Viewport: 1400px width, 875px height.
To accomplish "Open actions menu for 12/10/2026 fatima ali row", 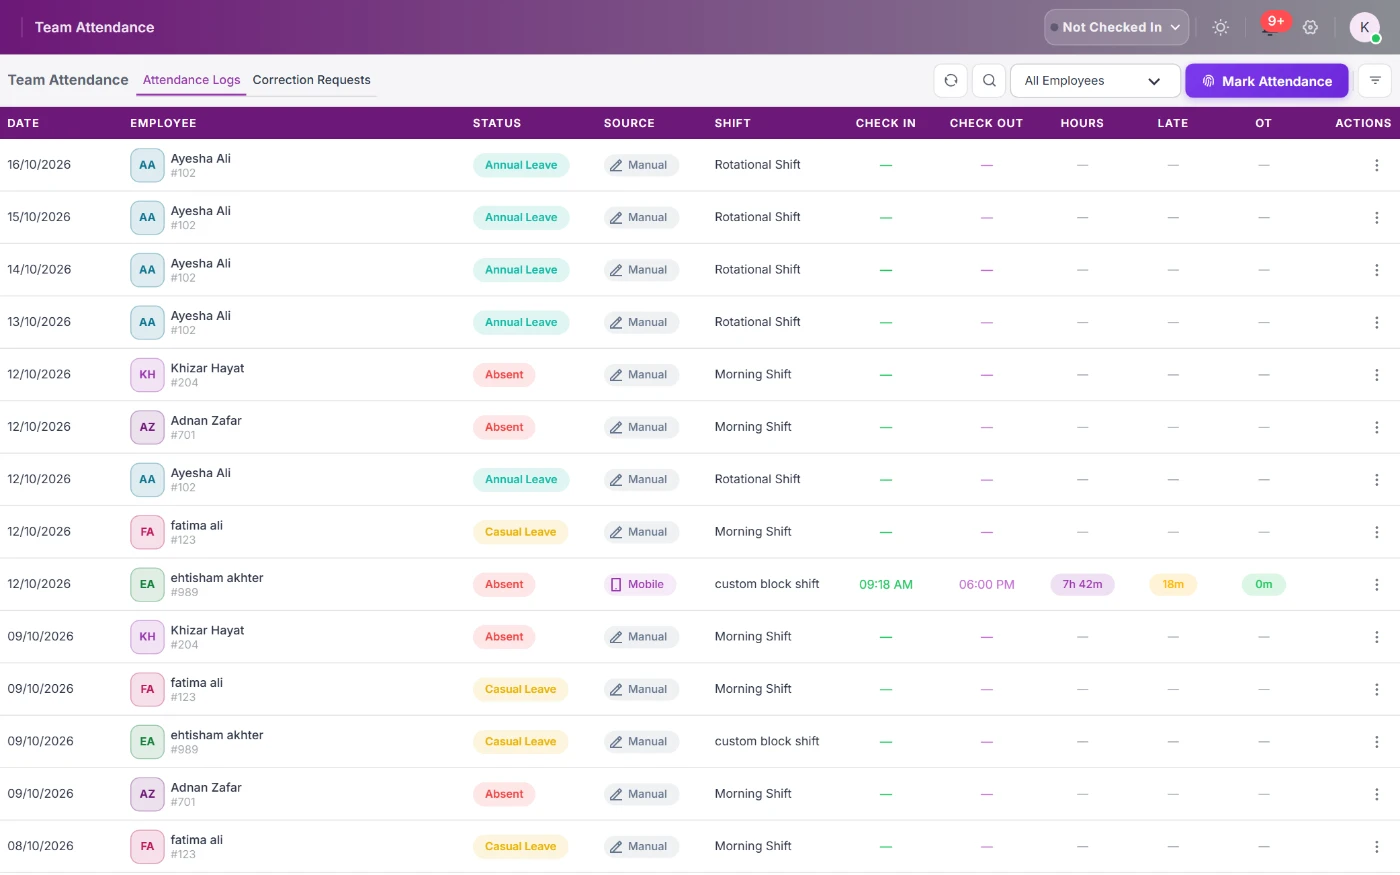I will click(x=1376, y=532).
